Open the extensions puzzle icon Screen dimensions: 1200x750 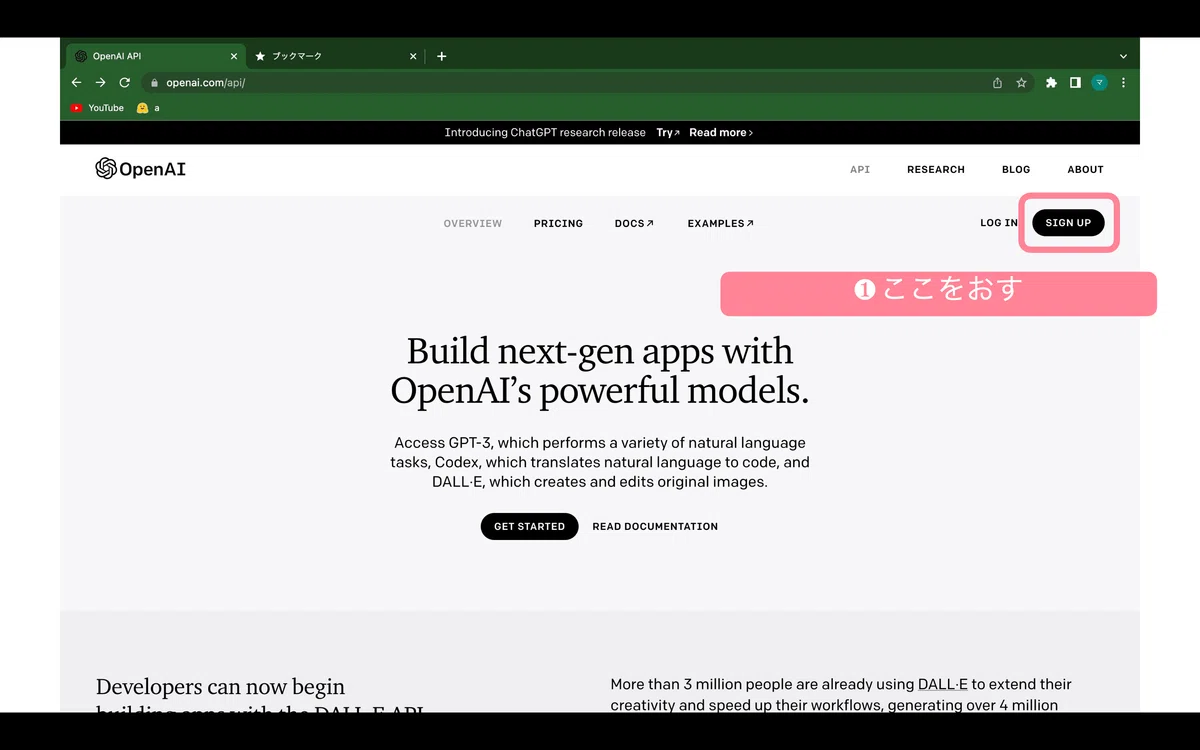coord(1051,83)
